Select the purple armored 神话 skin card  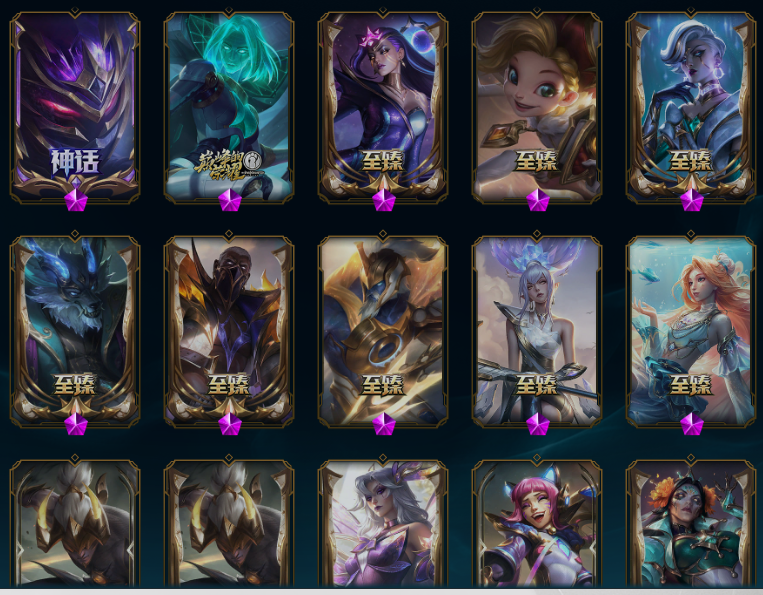(x=75, y=107)
